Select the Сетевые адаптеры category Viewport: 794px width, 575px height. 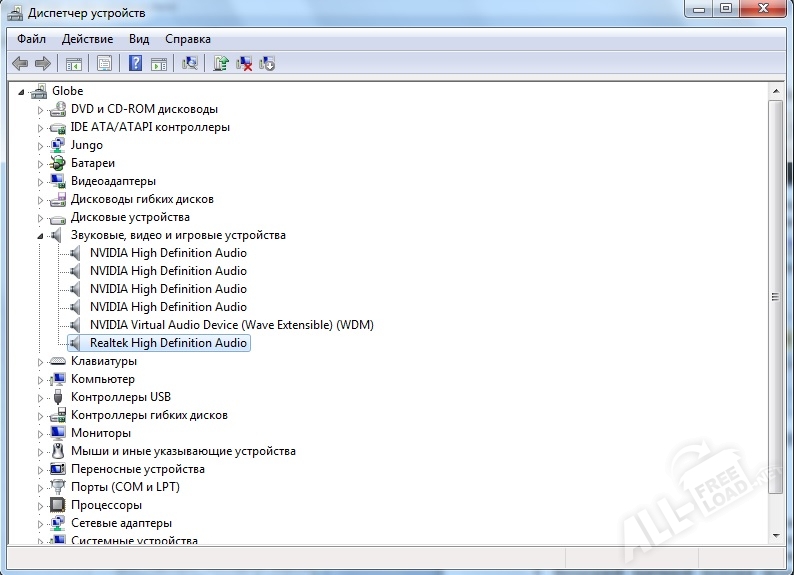pos(121,523)
